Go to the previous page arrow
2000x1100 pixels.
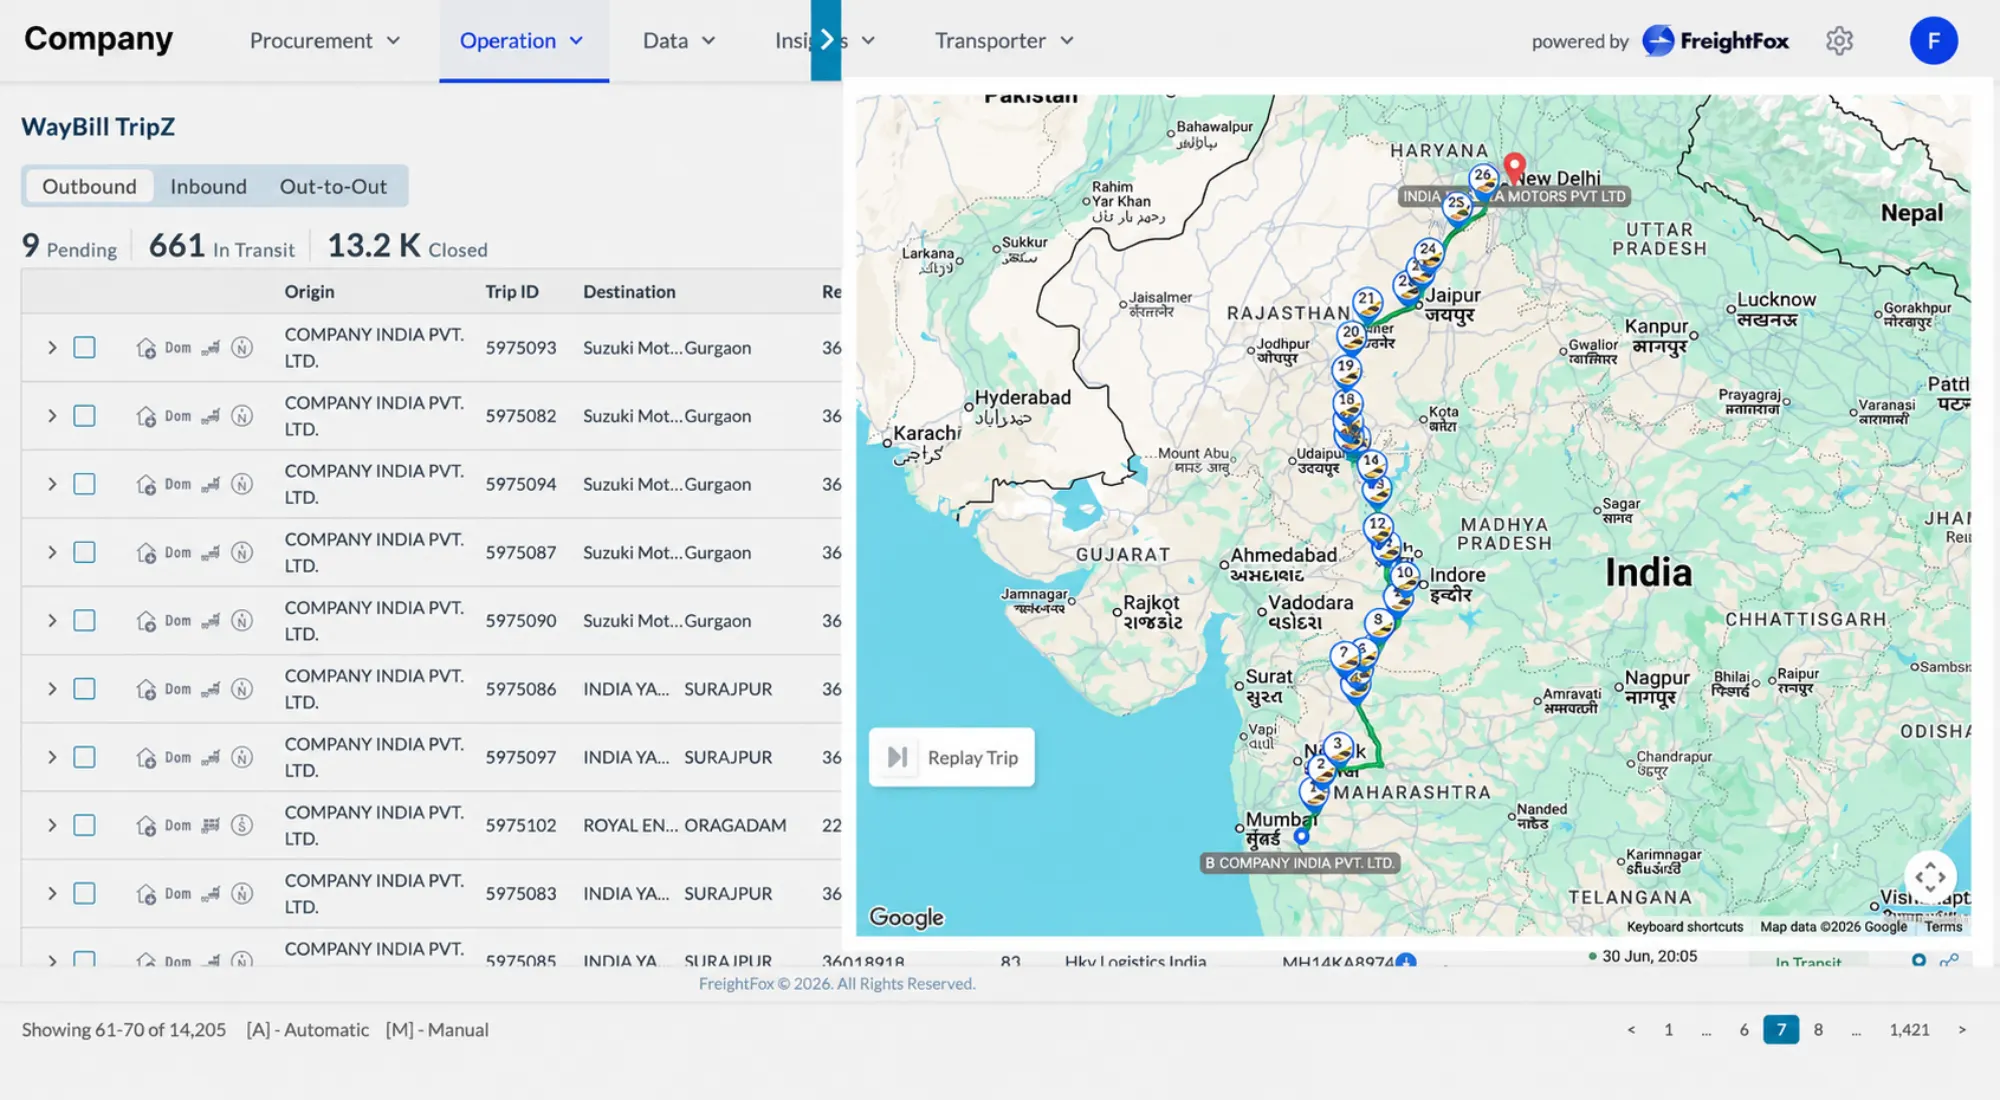coord(1631,1030)
